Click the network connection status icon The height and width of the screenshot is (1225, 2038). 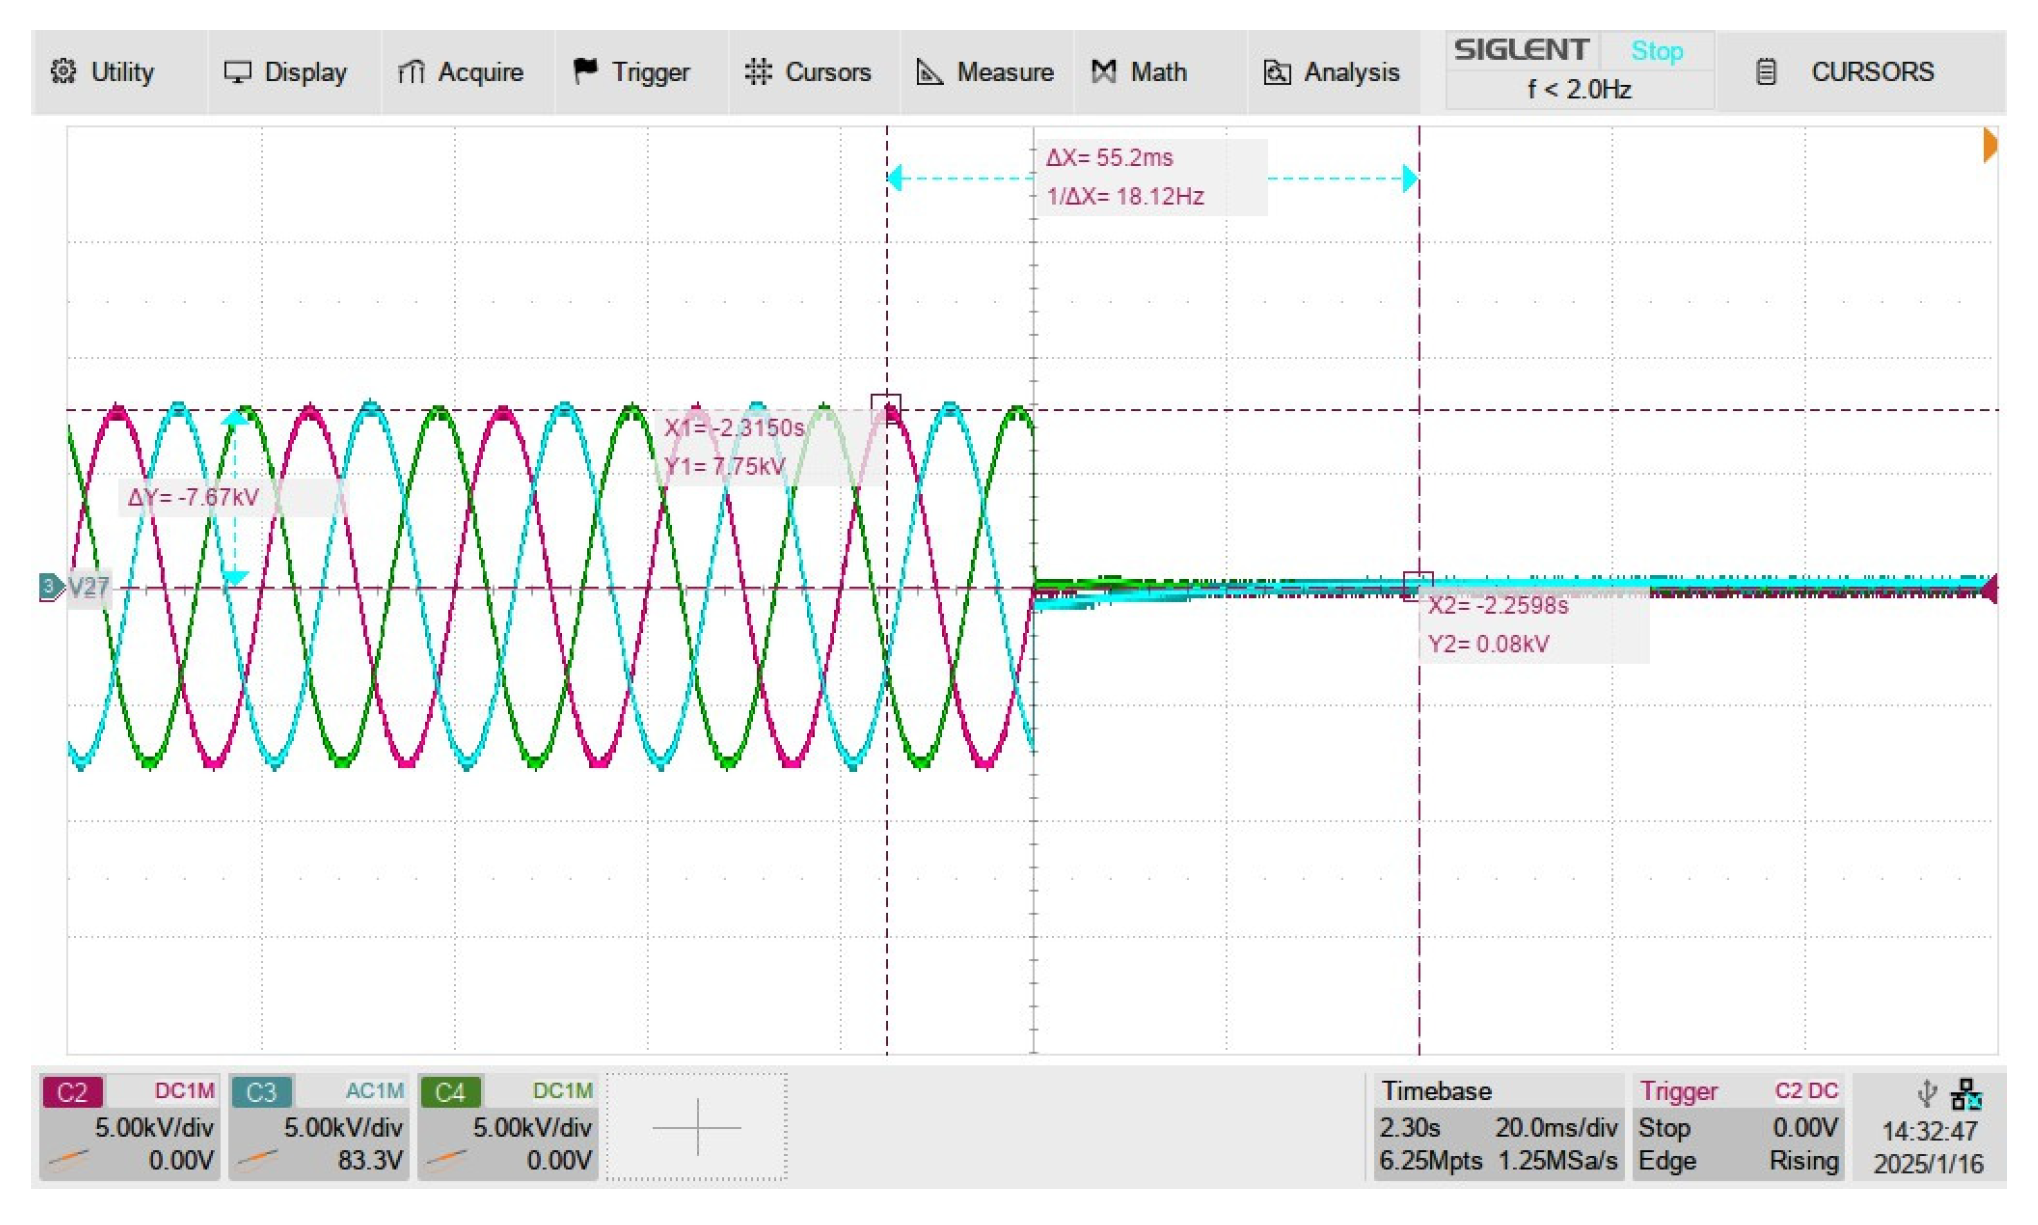pos(1966,1095)
